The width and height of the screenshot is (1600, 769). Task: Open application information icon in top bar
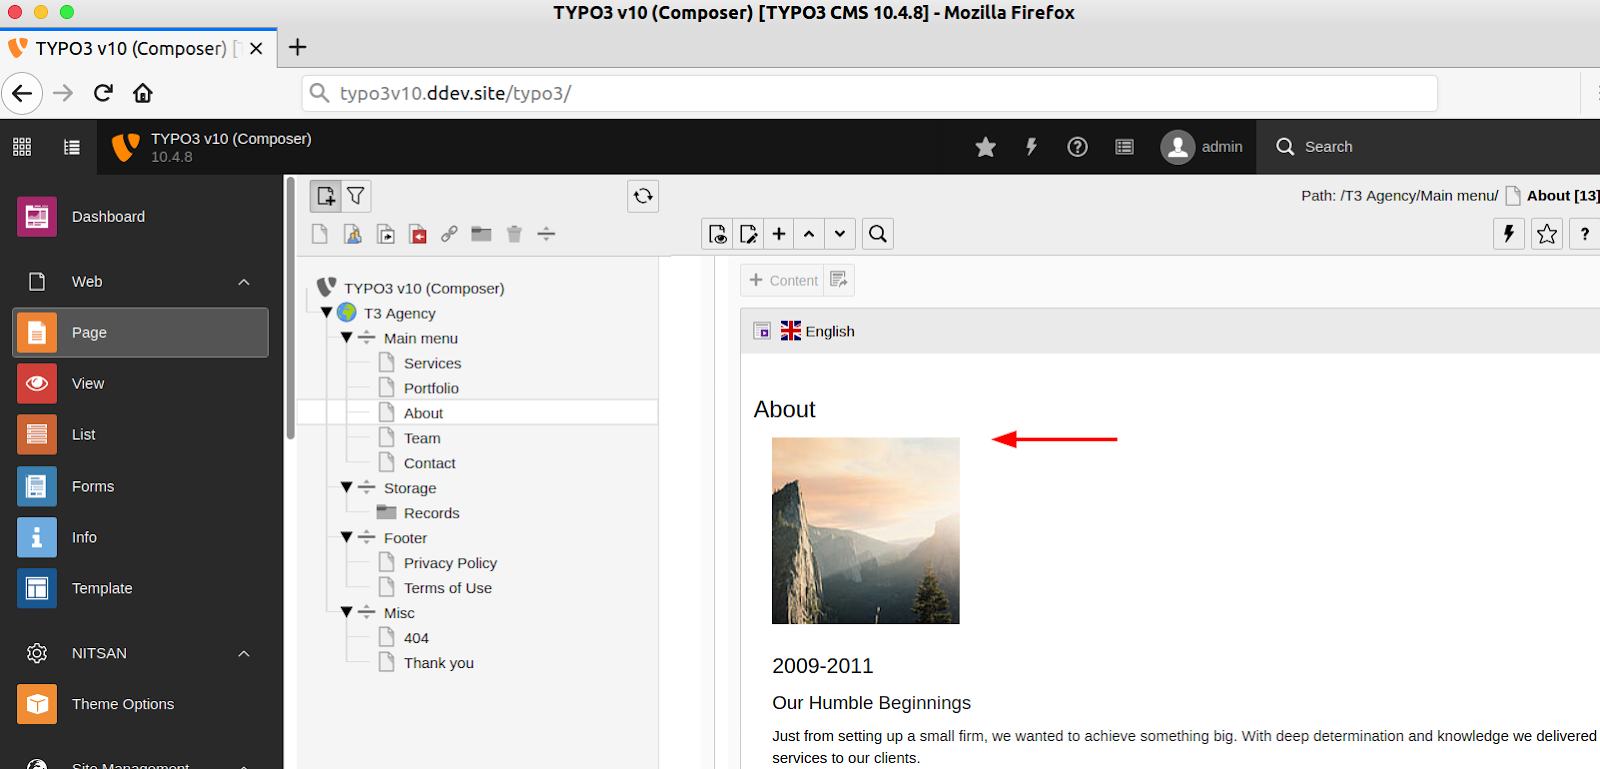pyautogui.click(x=1125, y=147)
